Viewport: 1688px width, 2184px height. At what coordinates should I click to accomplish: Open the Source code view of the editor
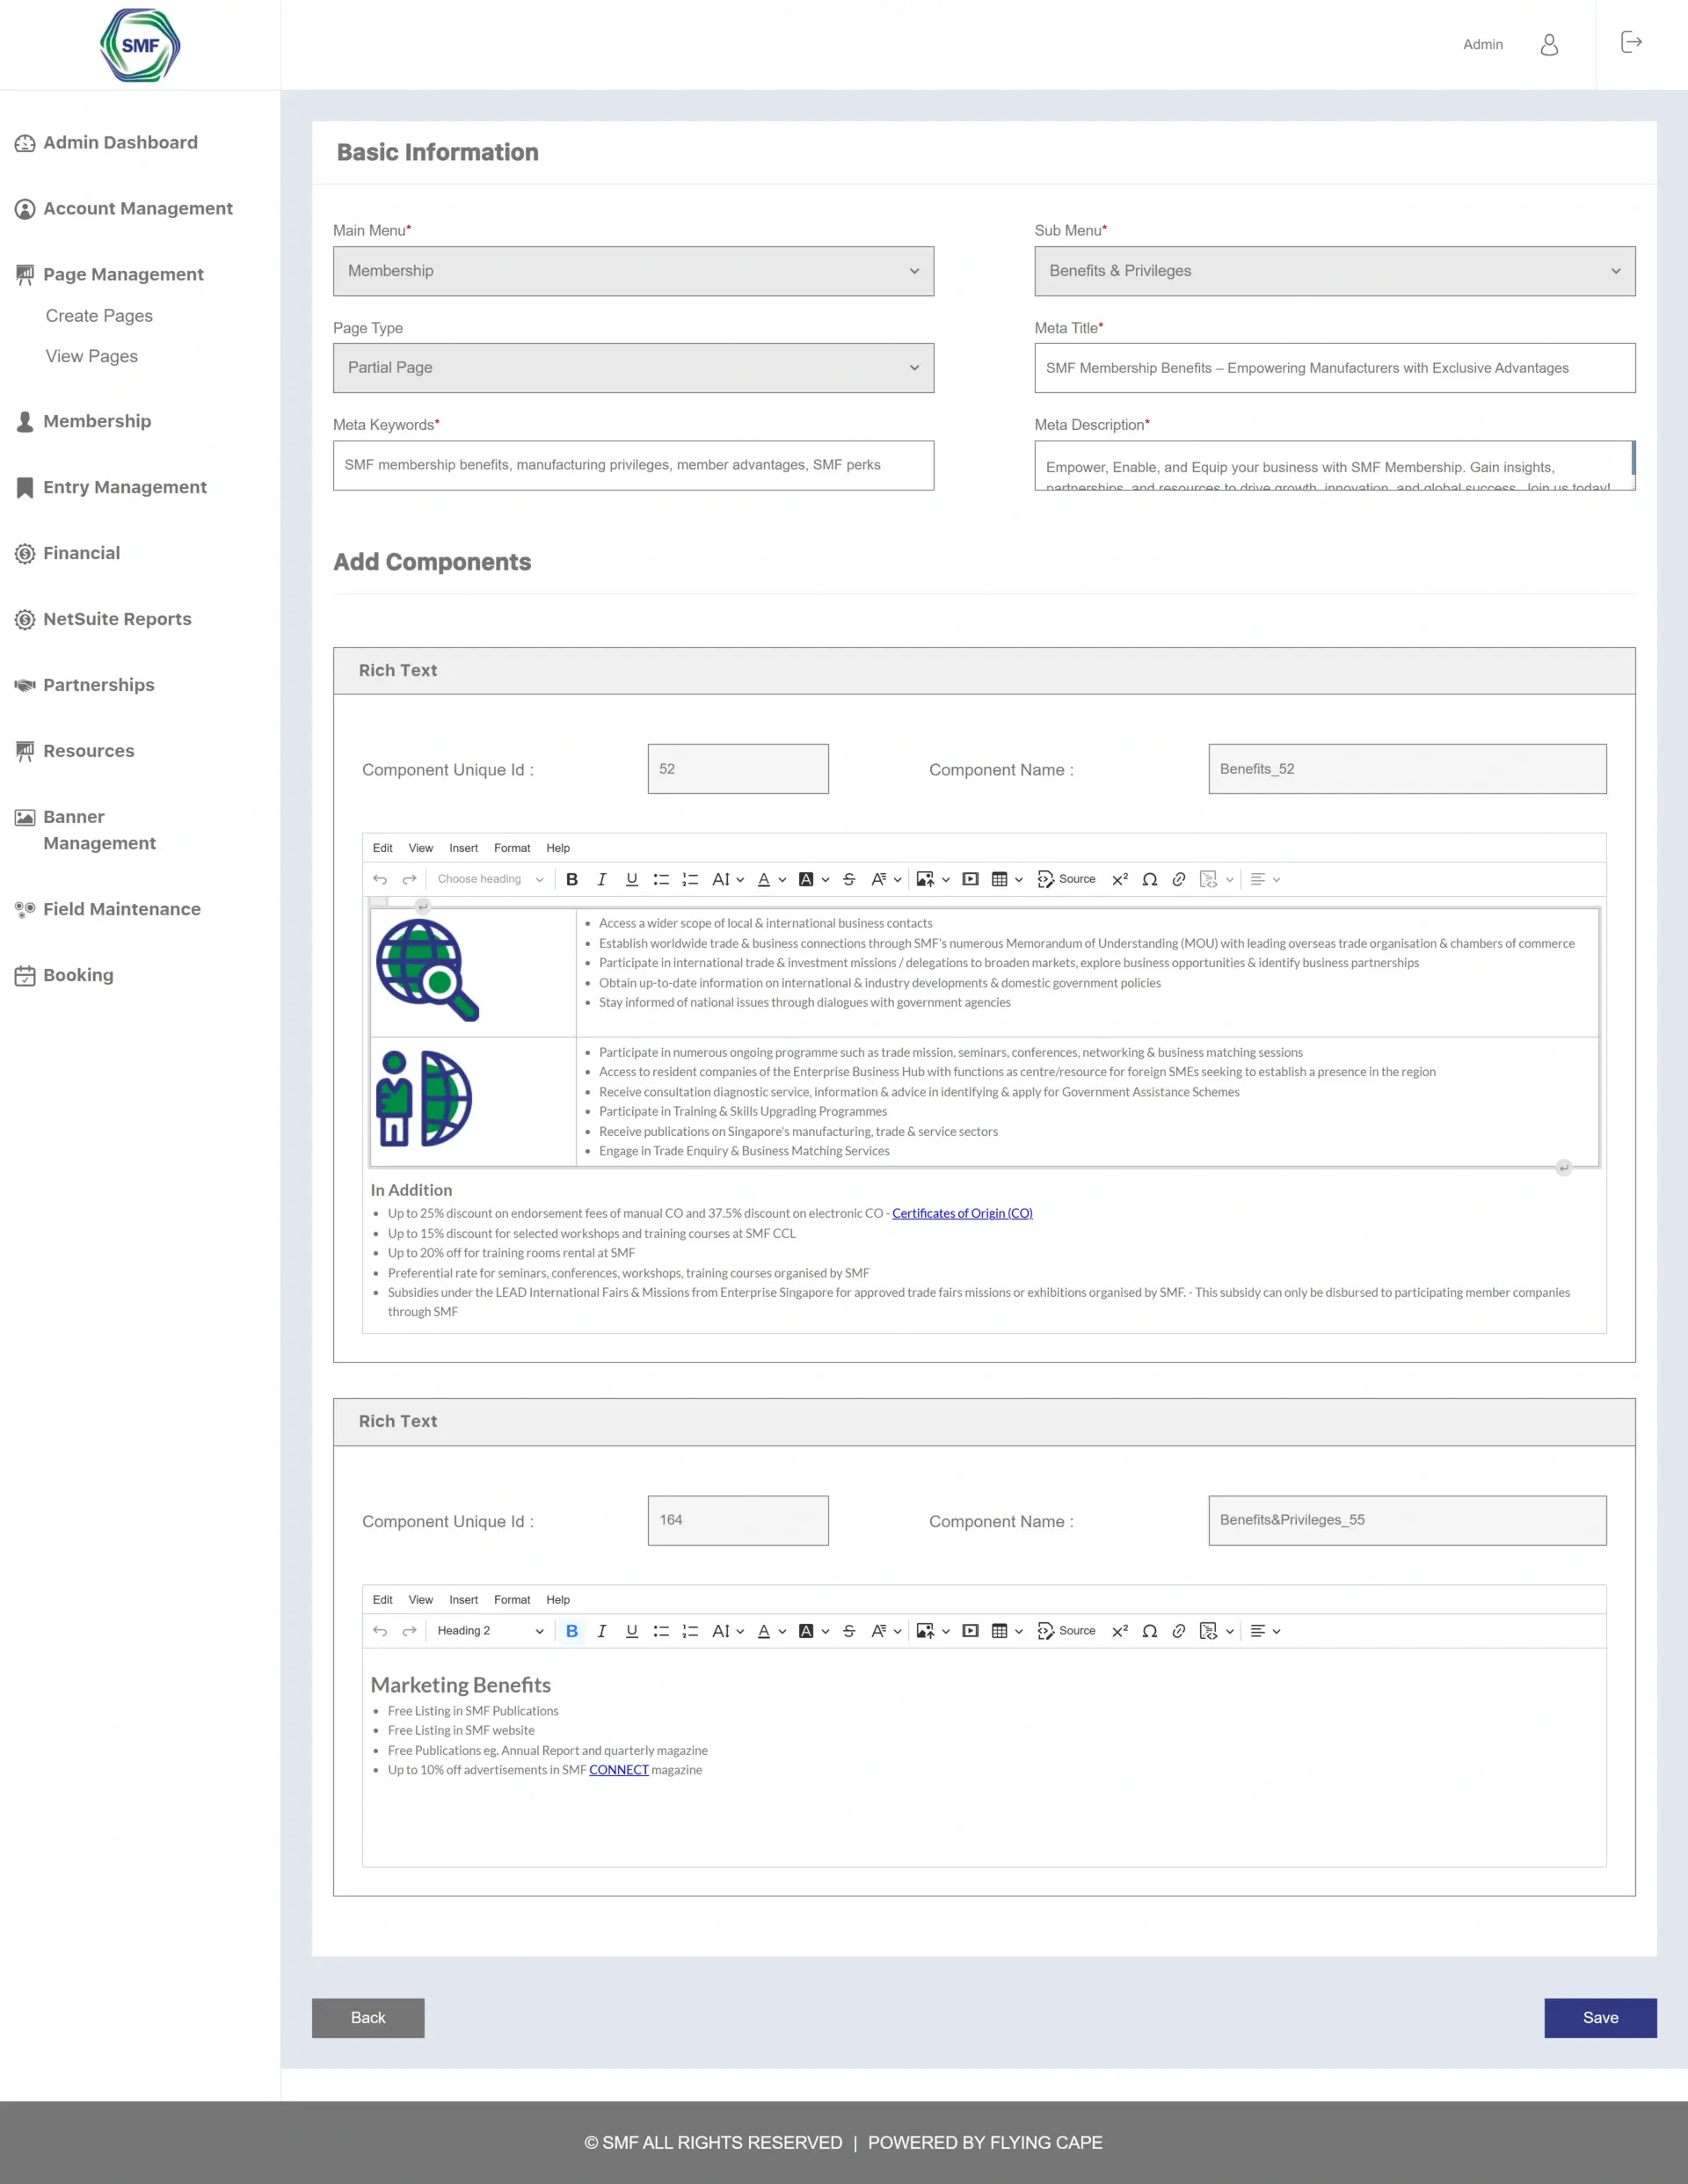pyautogui.click(x=1068, y=879)
